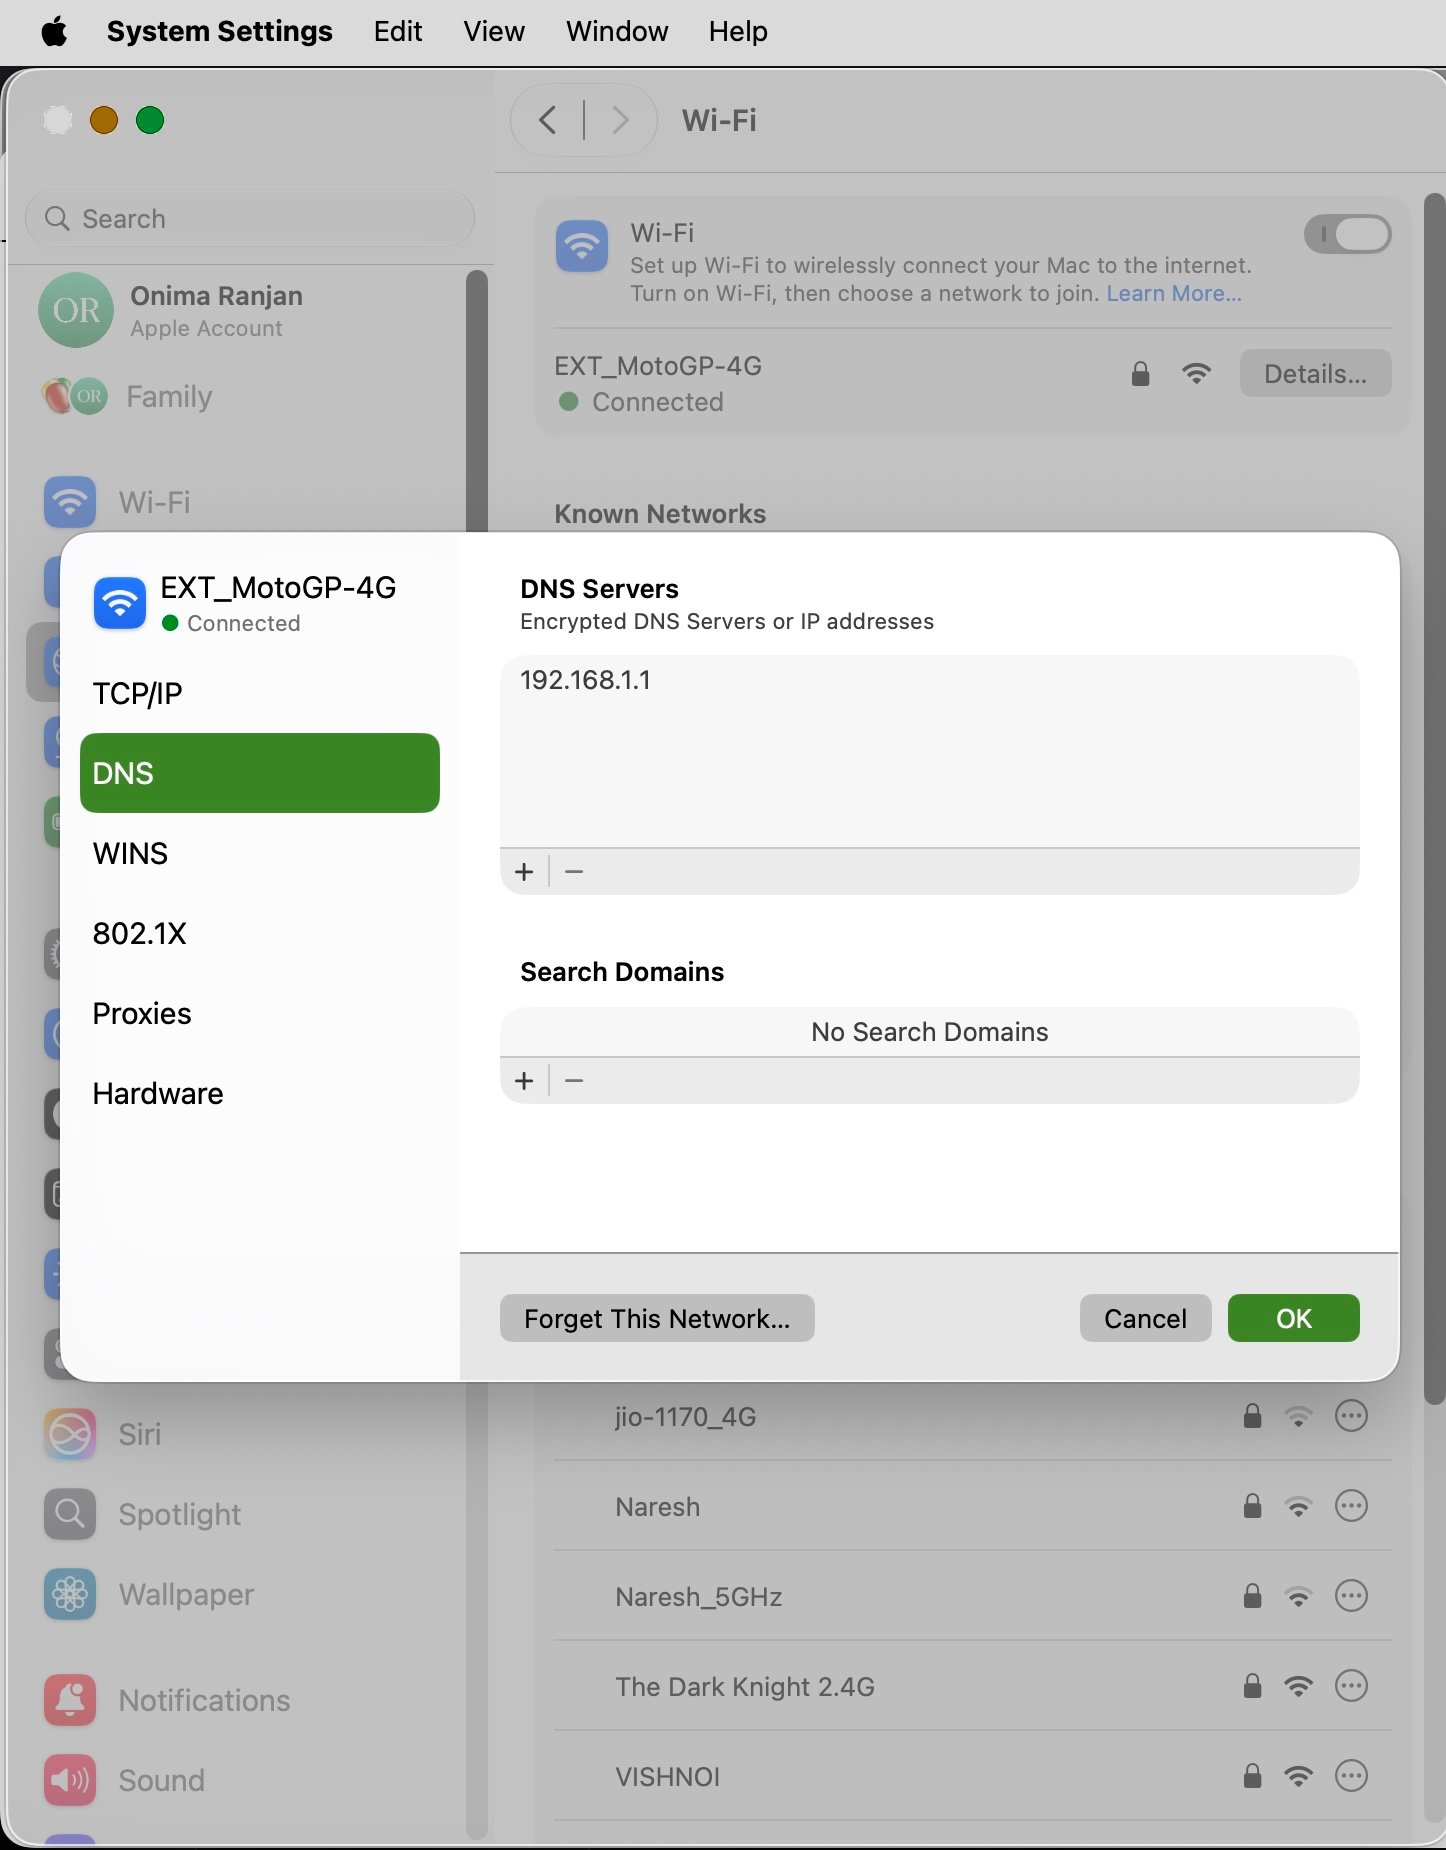Select the Naresh_5GHz network row

pos(972,1596)
